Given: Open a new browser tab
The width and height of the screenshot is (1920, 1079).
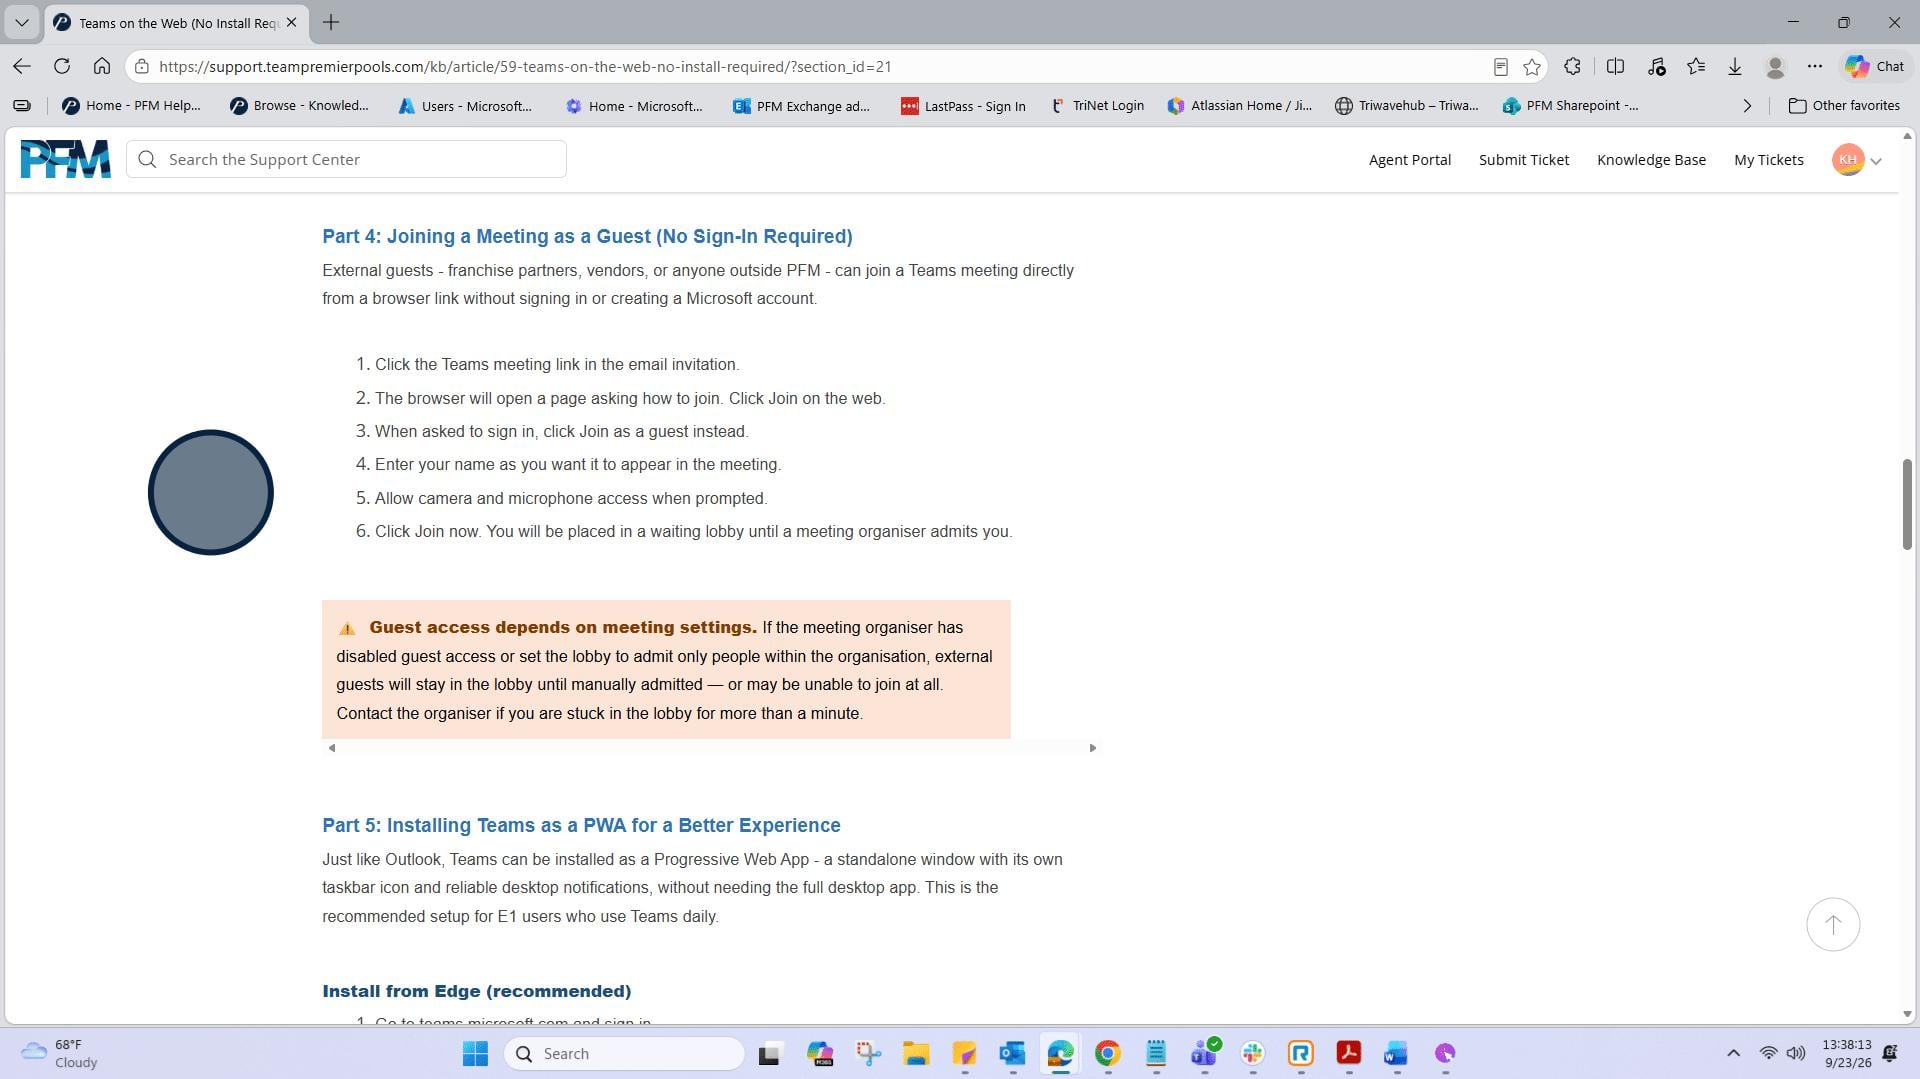Looking at the screenshot, I should pyautogui.click(x=331, y=22).
